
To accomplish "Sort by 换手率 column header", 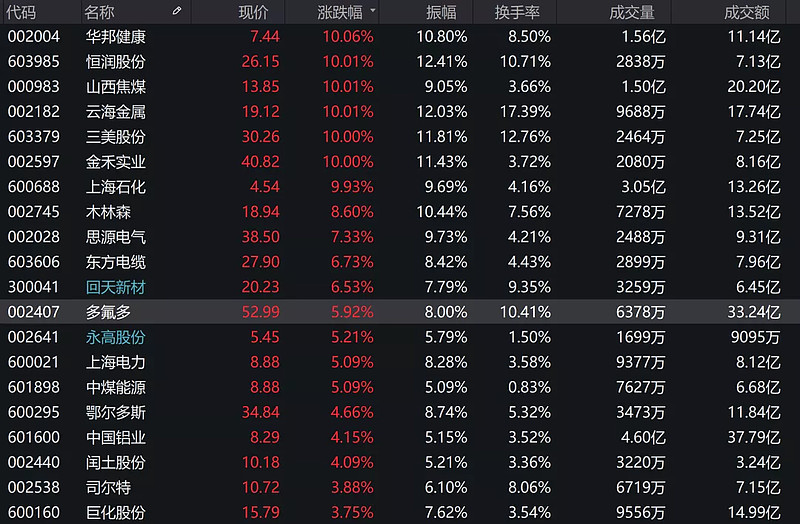I will click(517, 12).
